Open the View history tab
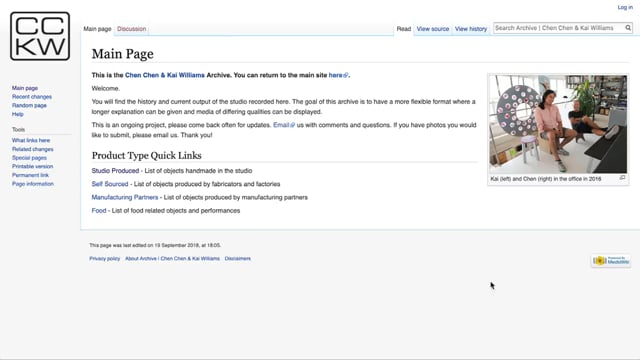The image size is (640, 360). (x=471, y=29)
